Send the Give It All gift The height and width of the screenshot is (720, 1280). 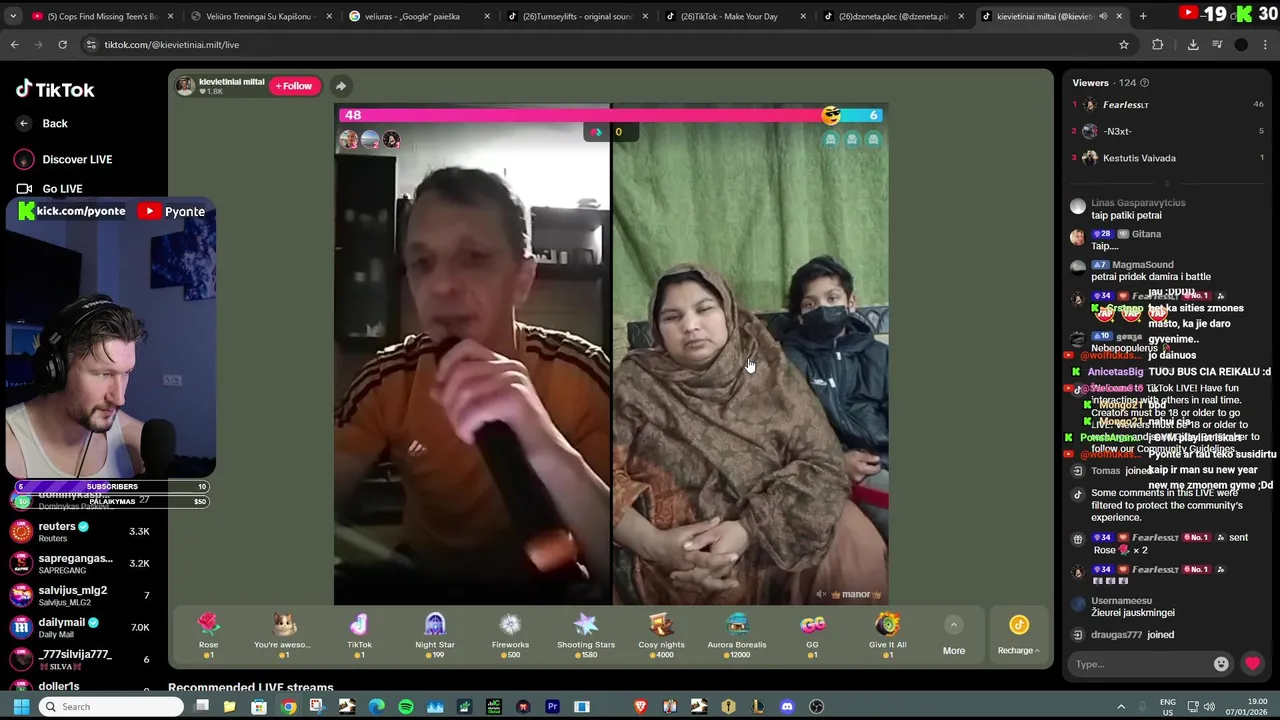click(887, 634)
